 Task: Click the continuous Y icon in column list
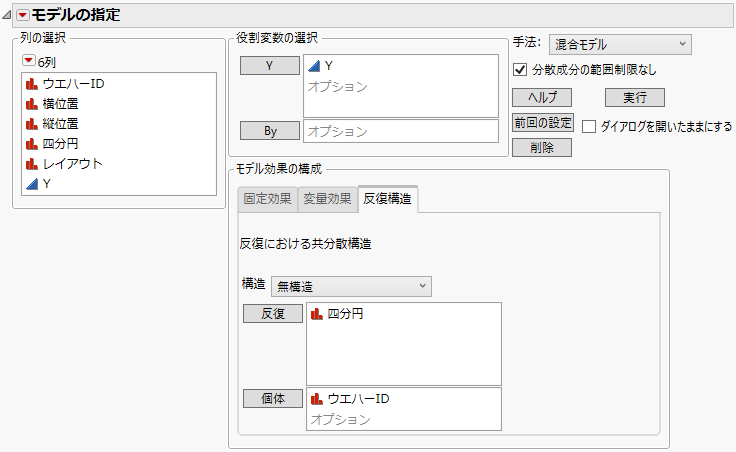pos(32,183)
